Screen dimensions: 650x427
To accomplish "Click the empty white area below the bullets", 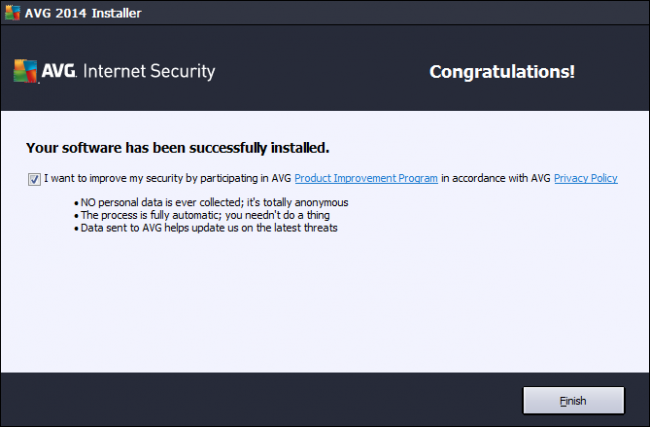I will click(x=325, y=300).
